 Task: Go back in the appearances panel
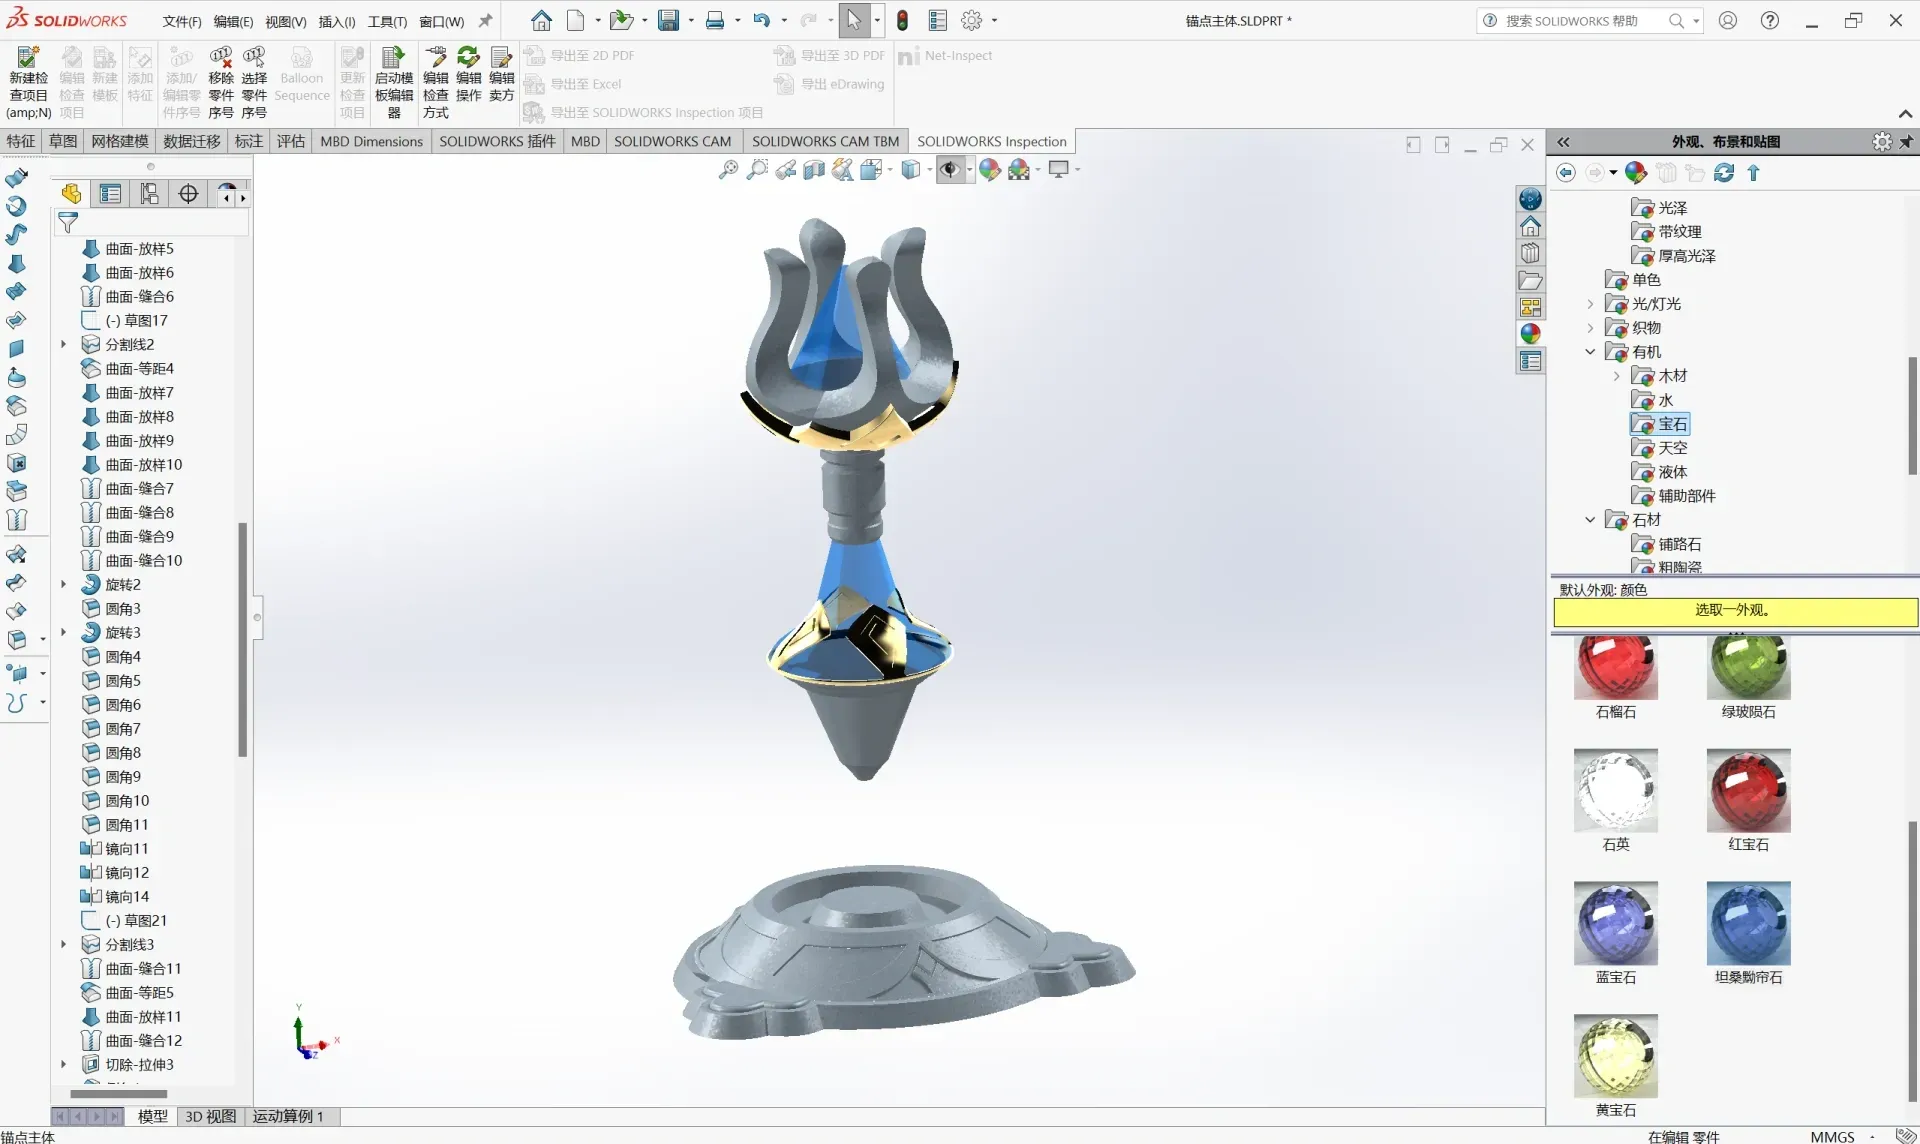pos(1566,173)
